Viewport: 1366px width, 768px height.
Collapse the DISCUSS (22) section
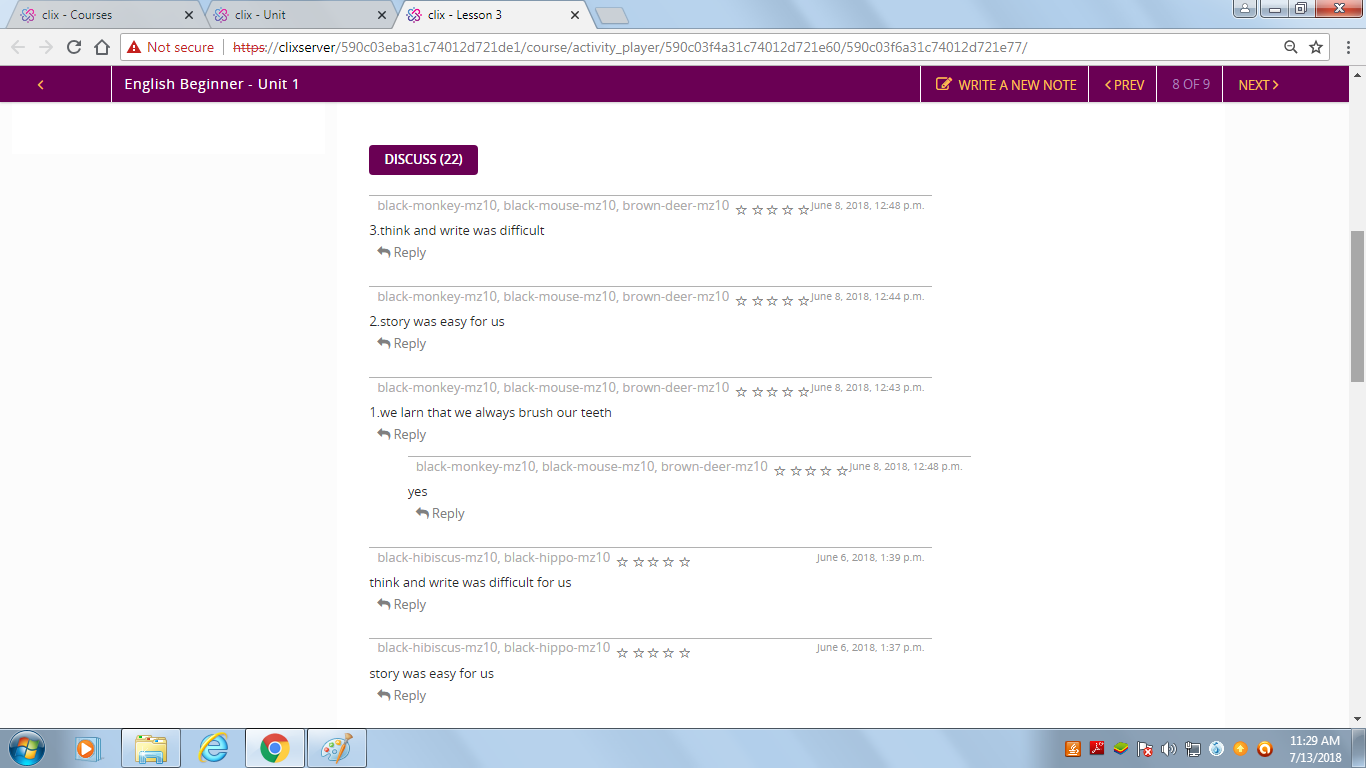(x=423, y=160)
